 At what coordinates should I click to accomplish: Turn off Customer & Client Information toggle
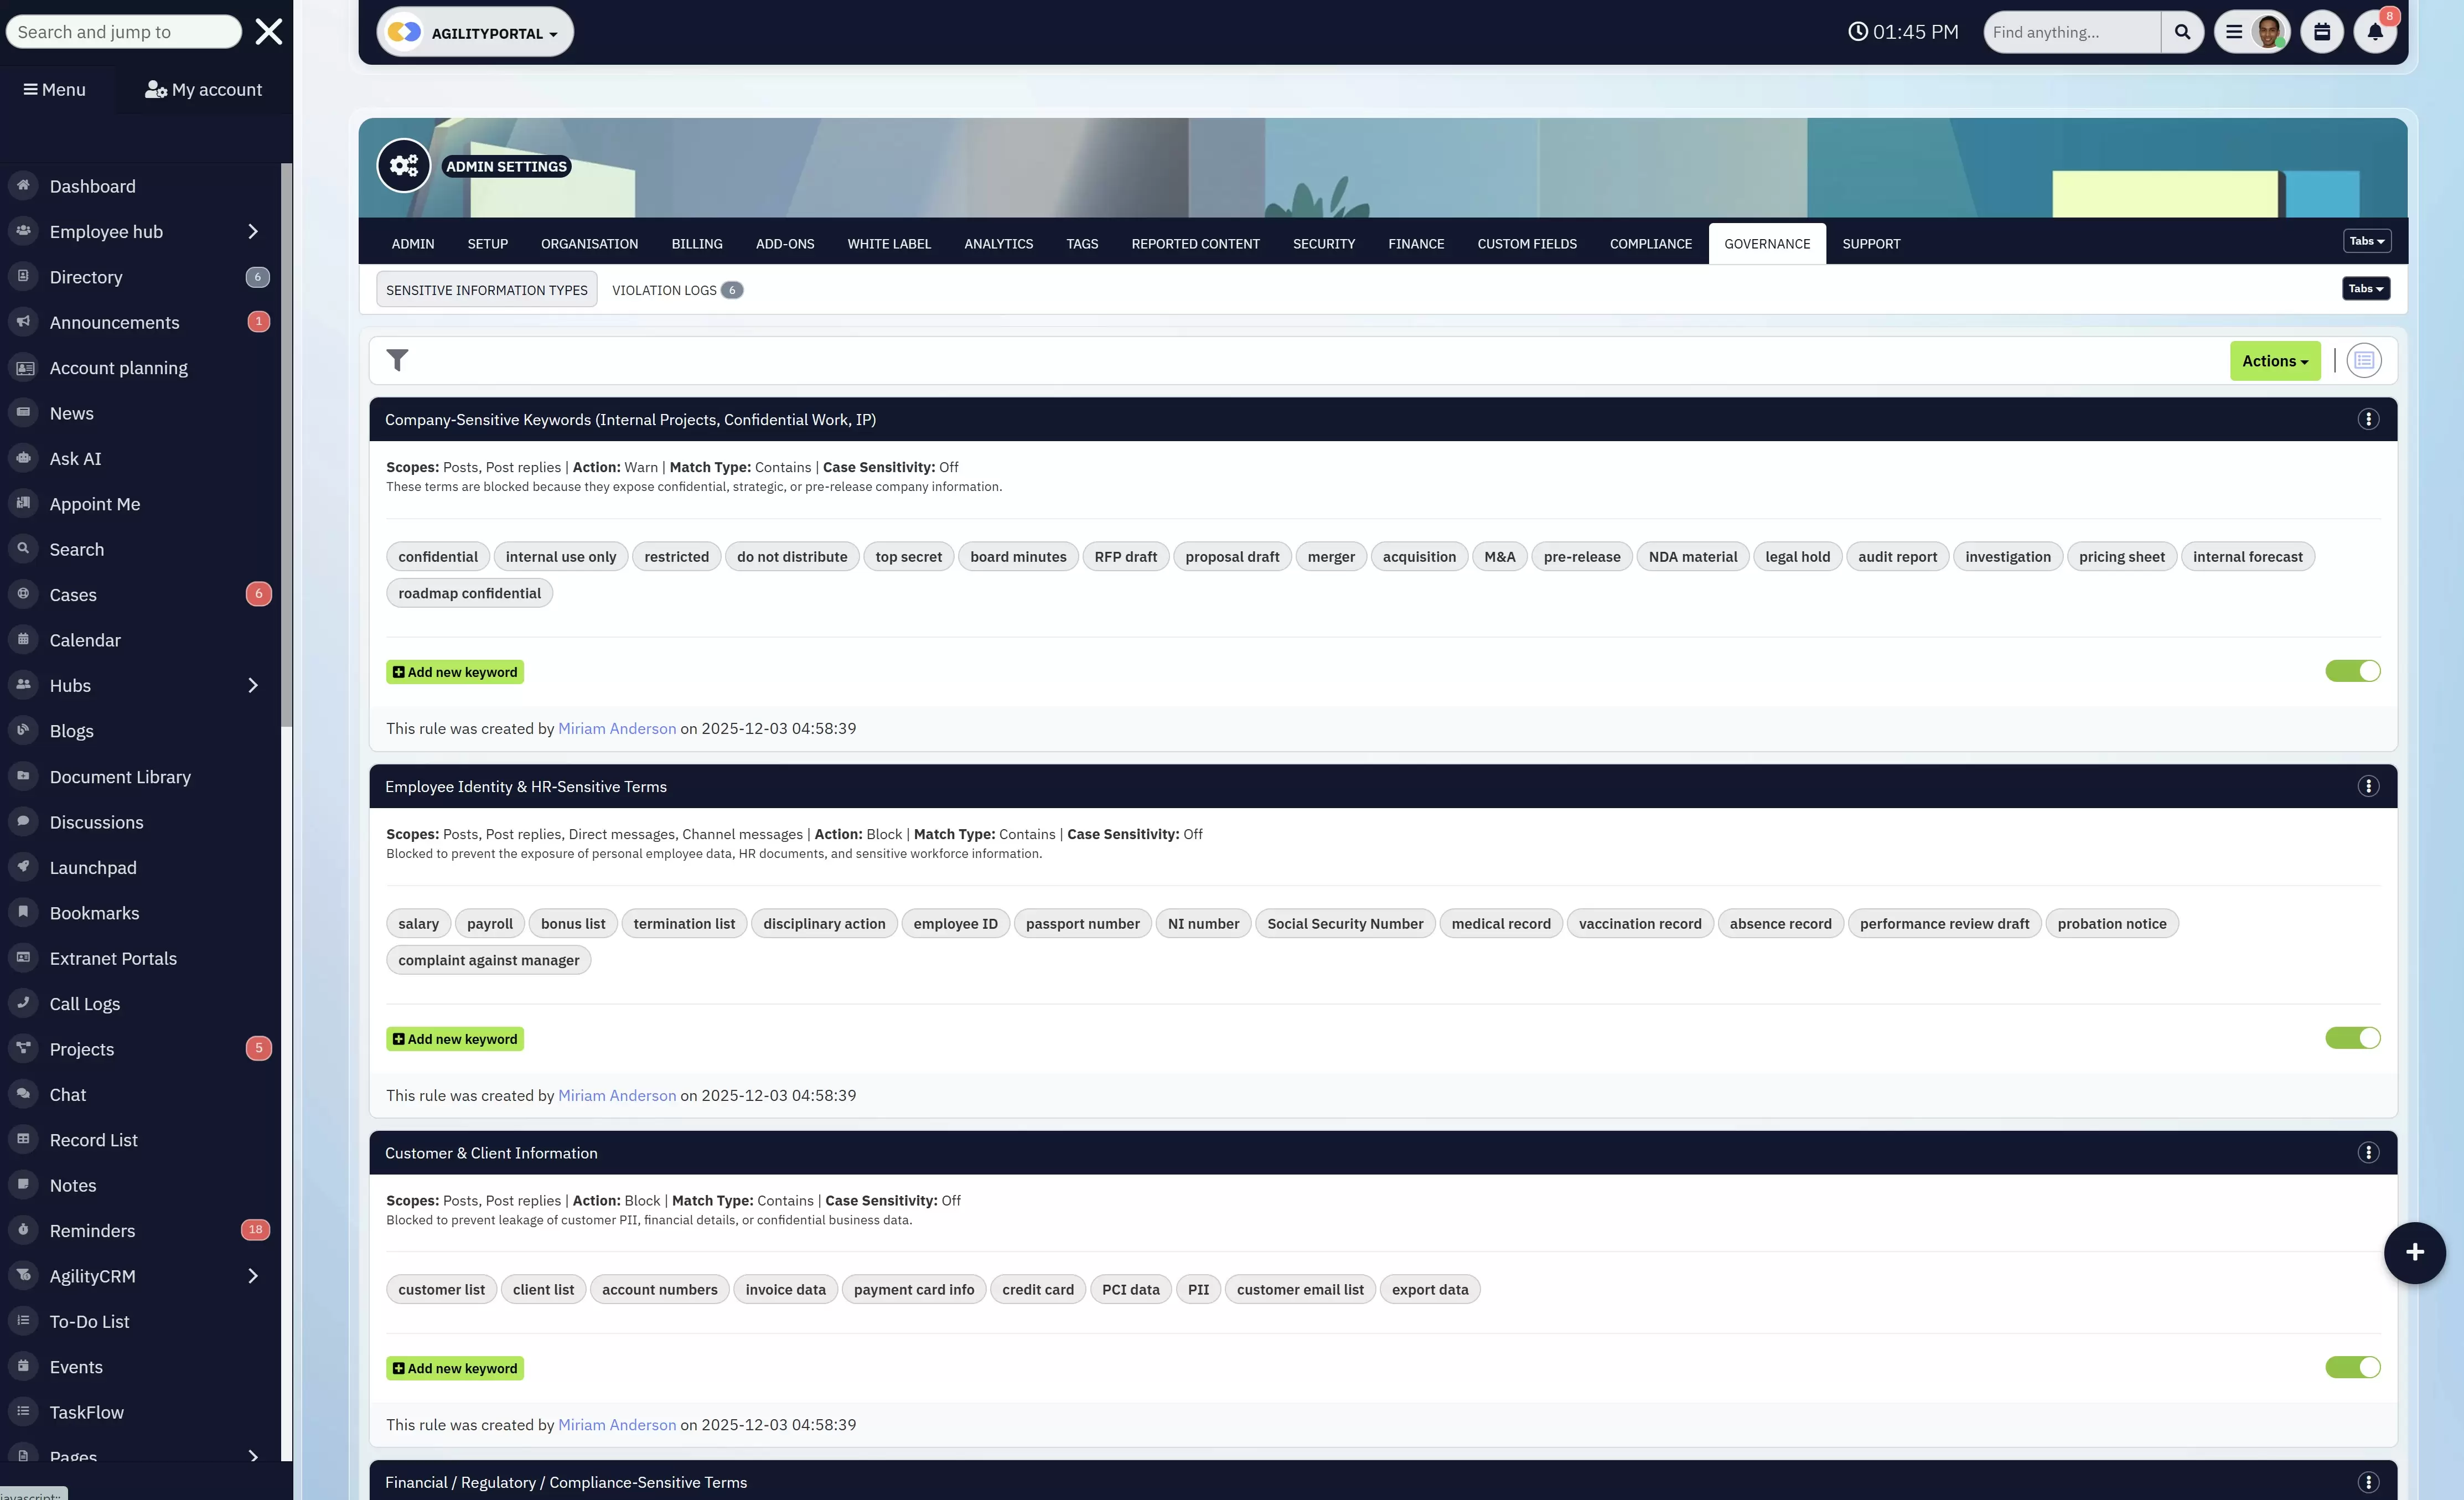pyautogui.click(x=2352, y=1367)
